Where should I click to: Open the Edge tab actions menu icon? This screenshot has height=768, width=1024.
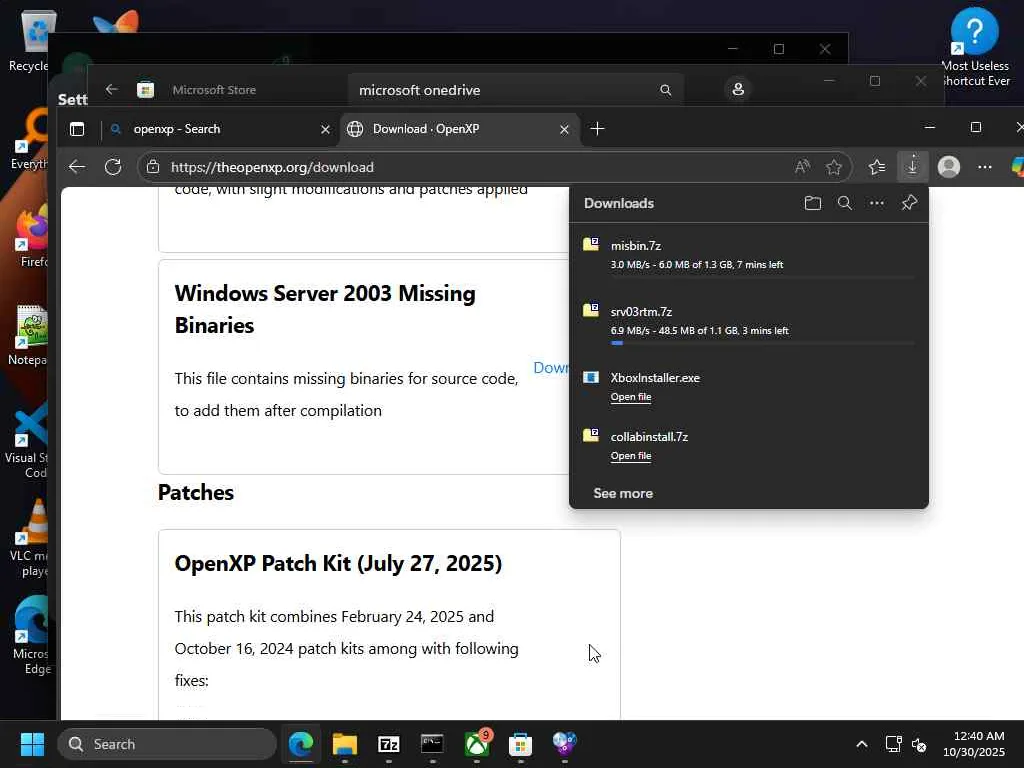pos(77,129)
